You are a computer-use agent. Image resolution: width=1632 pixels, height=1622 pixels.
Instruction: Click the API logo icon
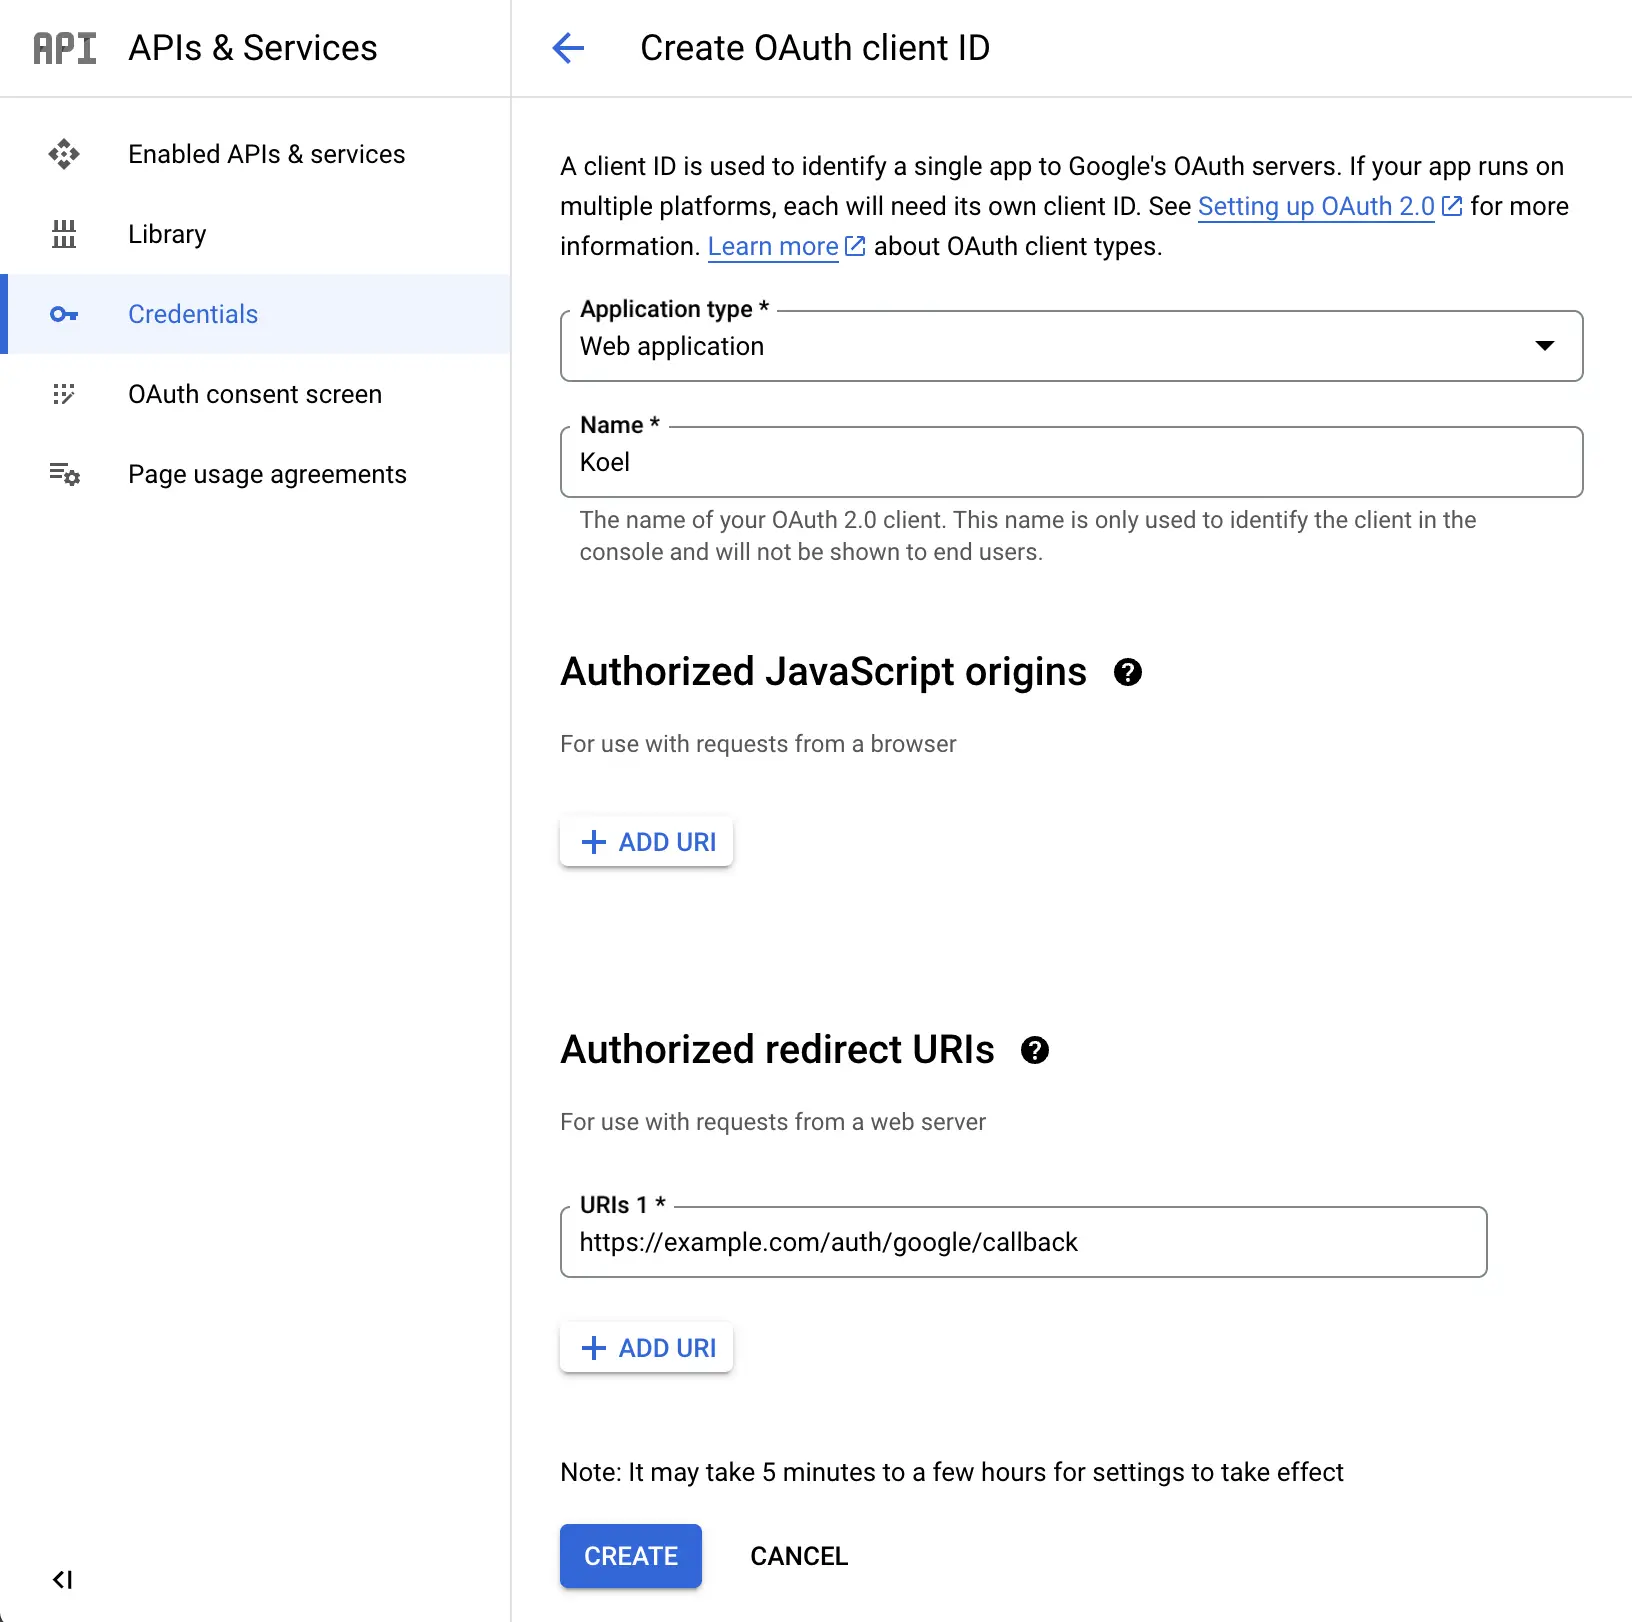(x=65, y=48)
